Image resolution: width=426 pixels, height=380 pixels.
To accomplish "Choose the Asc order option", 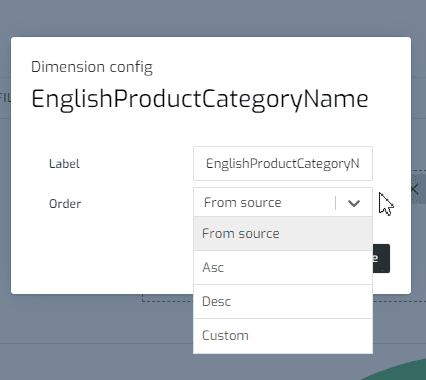I will [x=283, y=268].
